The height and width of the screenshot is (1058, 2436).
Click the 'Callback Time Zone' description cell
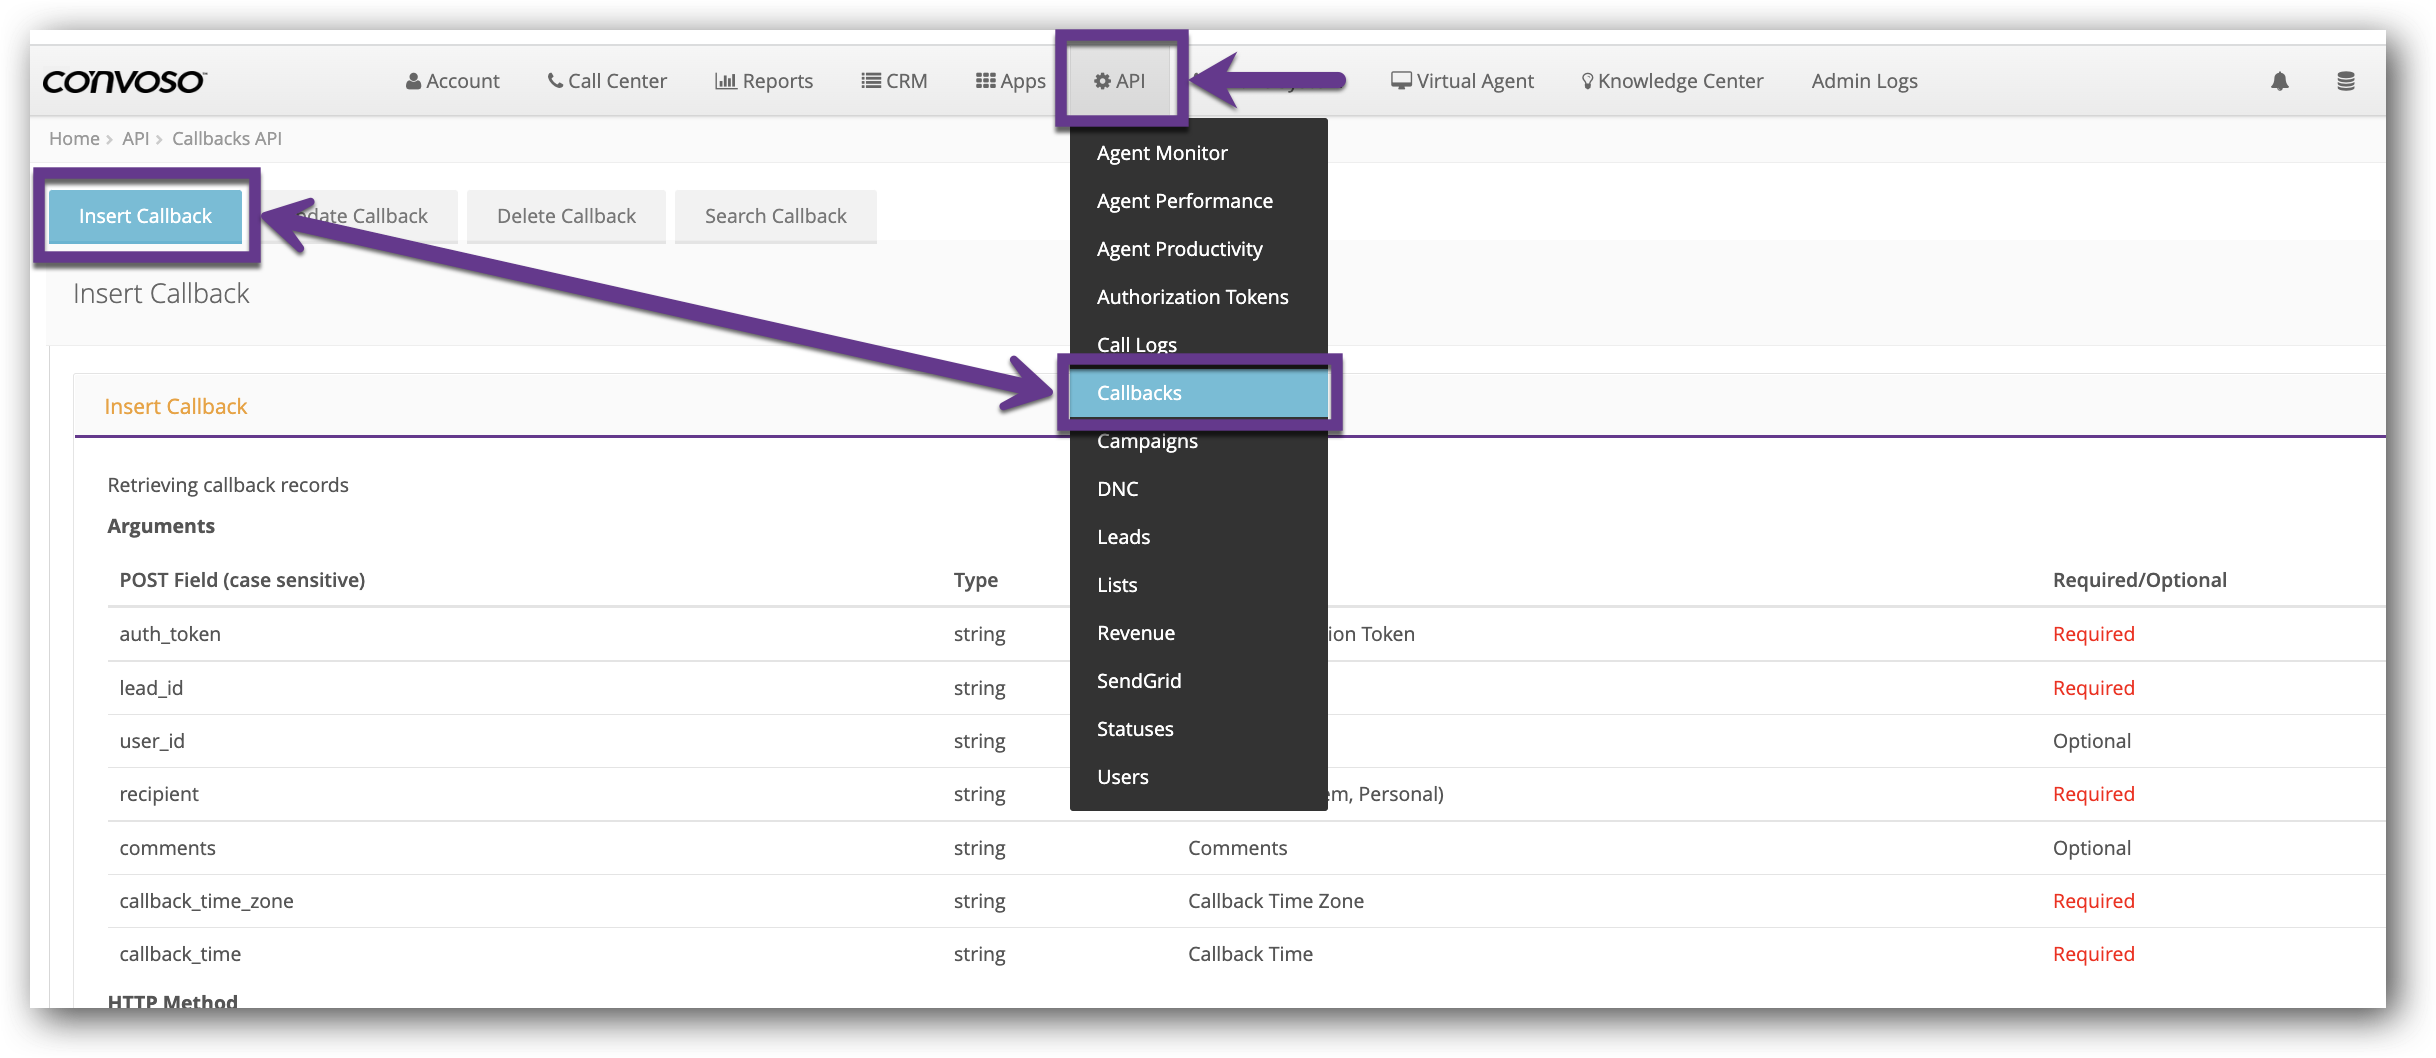1276,901
